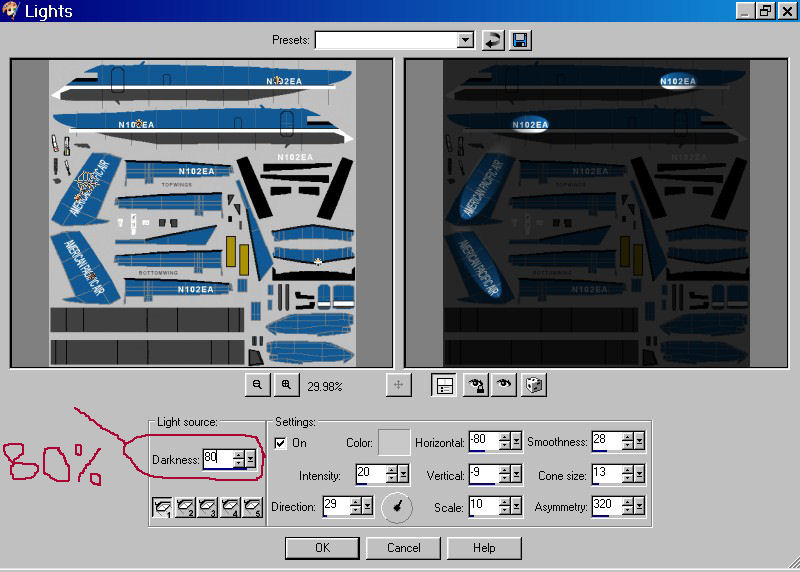
Task: Select light source number 5
Action: pos(252,507)
